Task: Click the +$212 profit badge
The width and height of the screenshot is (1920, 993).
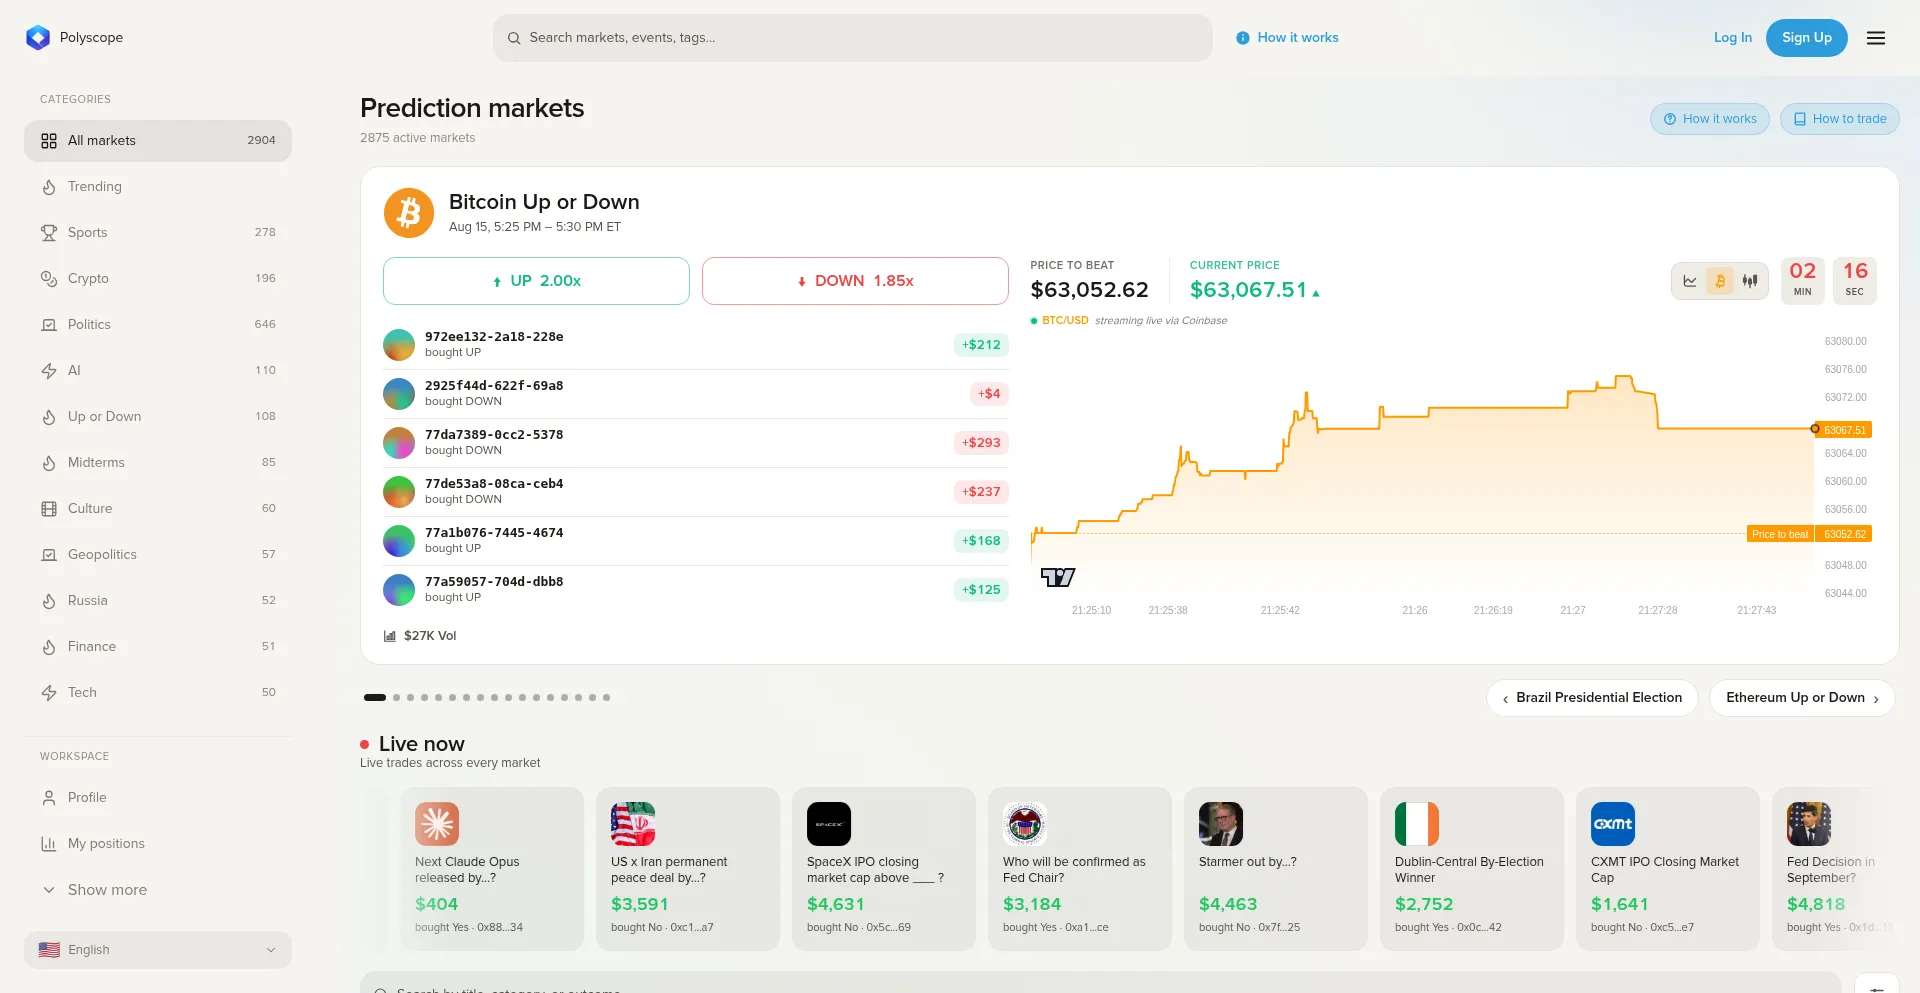Action: pos(981,345)
